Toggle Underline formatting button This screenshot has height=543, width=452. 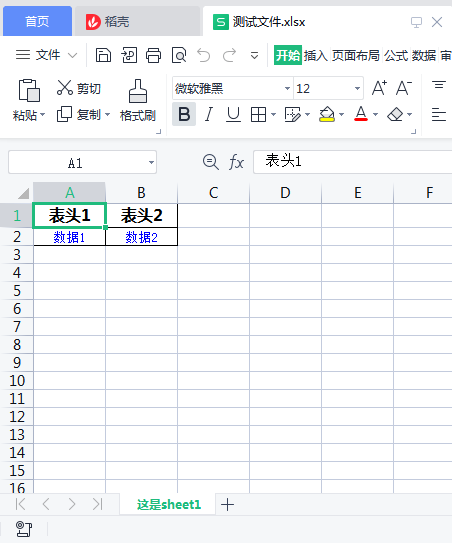click(x=233, y=114)
